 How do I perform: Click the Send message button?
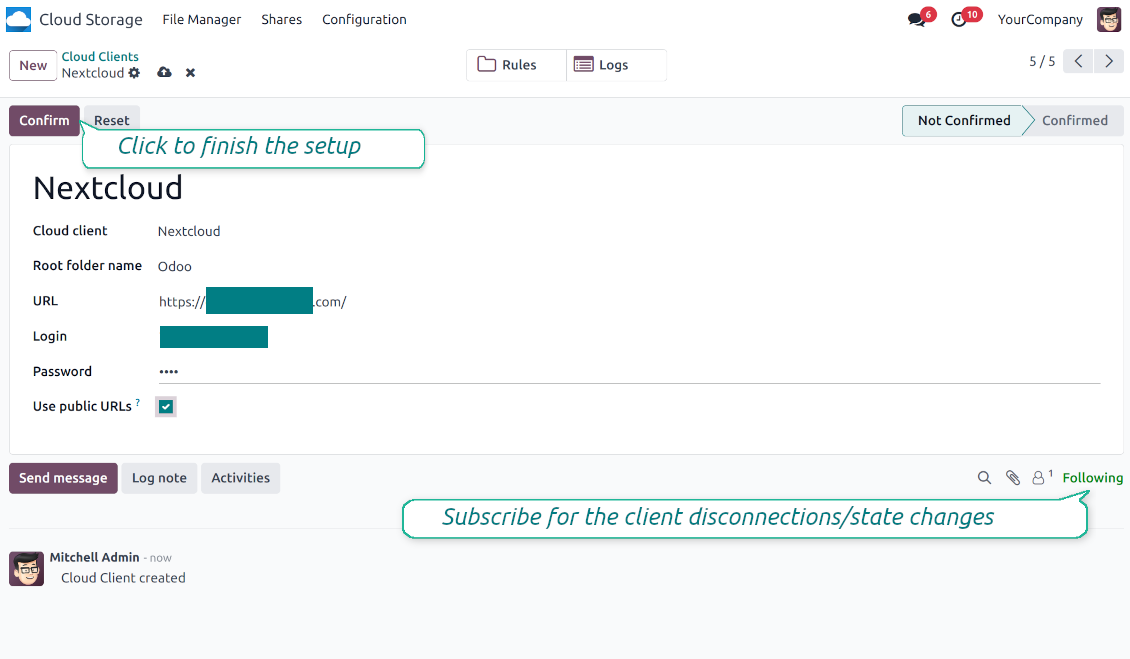coord(63,478)
